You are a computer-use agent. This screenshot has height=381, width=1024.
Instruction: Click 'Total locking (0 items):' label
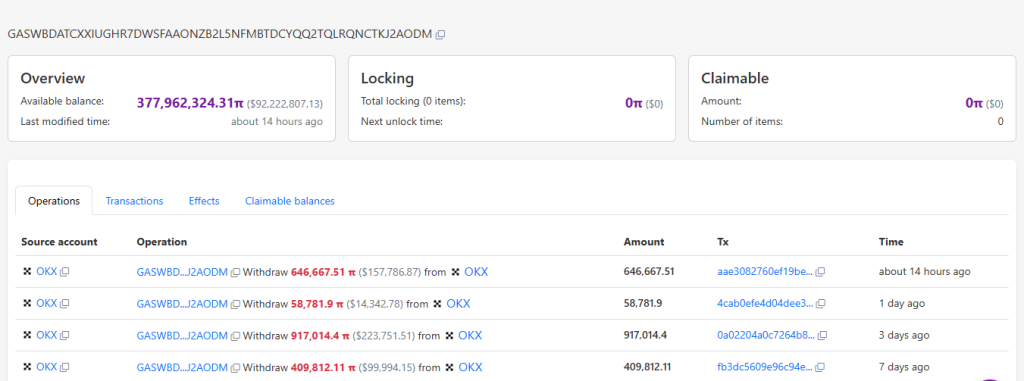pyautogui.click(x=413, y=102)
